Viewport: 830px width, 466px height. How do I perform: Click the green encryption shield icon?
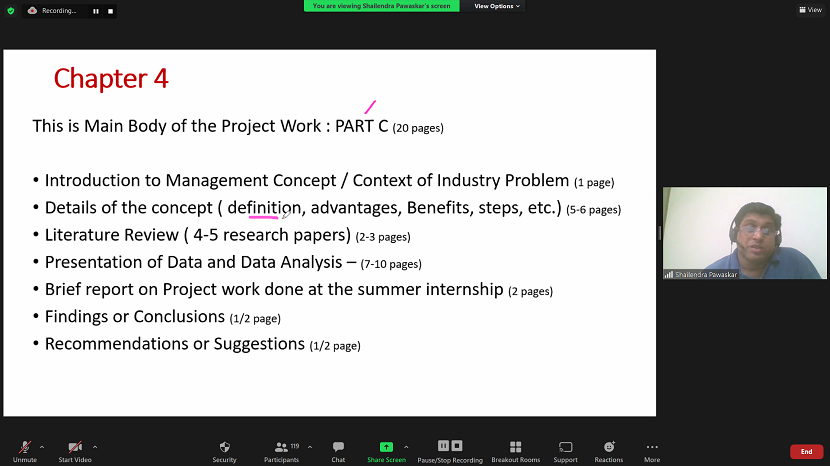coord(10,11)
